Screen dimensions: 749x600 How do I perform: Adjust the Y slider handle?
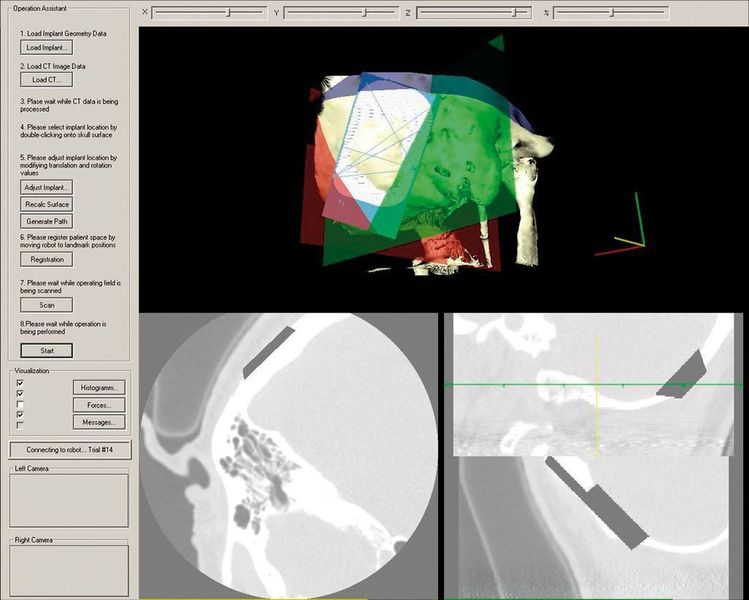[x=364, y=13]
